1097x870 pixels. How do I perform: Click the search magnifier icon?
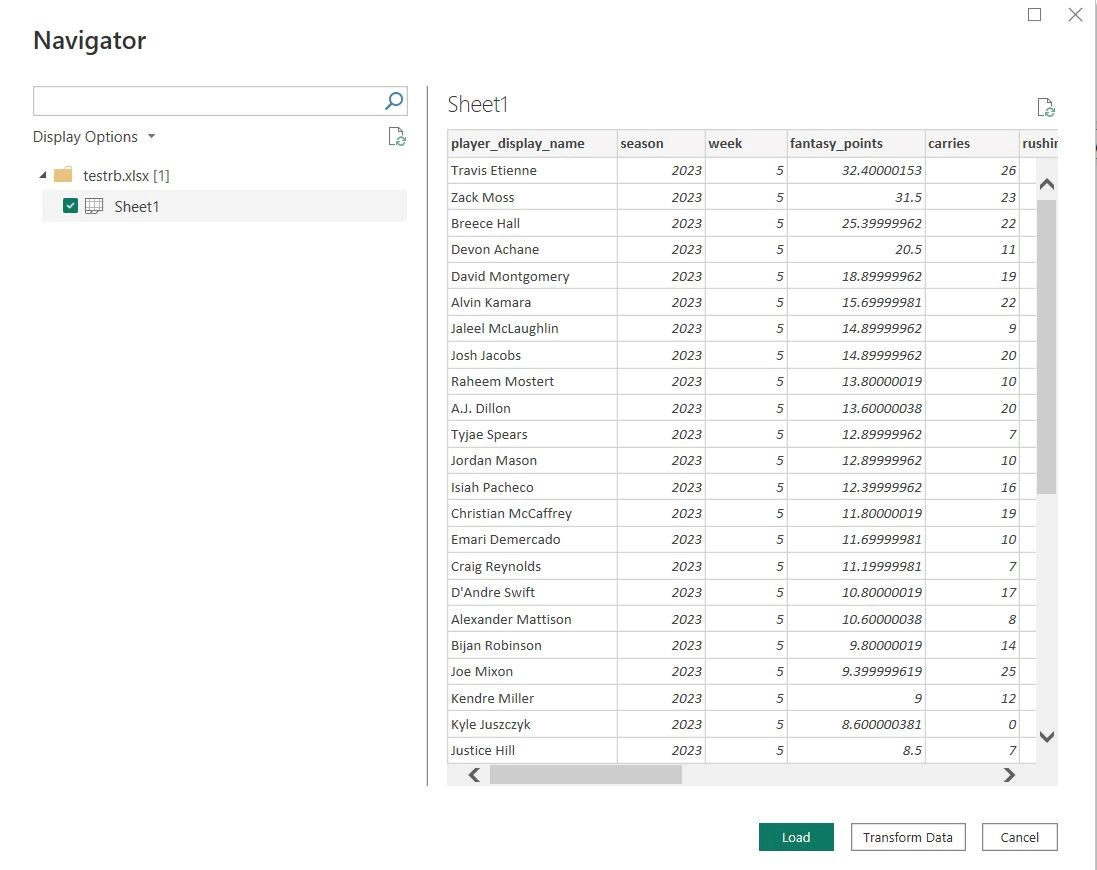pyautogui.click(x=394, y=100)
